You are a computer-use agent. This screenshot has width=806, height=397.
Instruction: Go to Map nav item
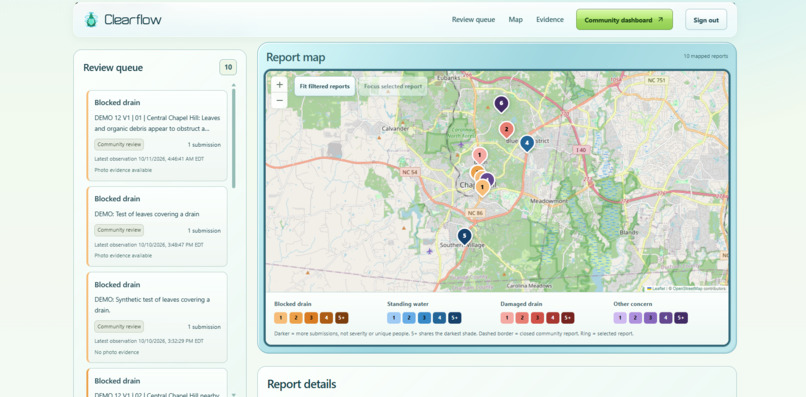(x=516, y=20)
